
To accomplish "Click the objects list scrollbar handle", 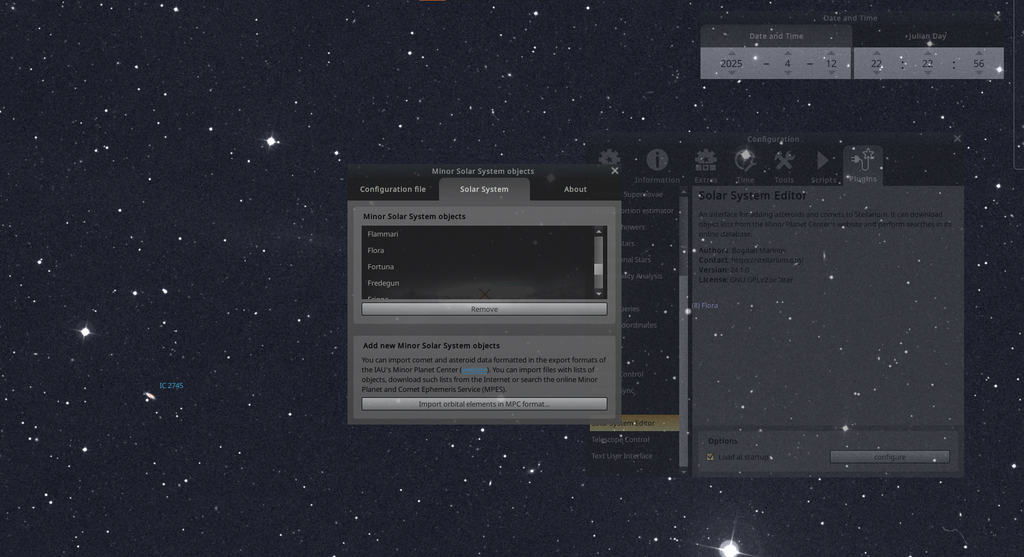I will tap(598, 269).
